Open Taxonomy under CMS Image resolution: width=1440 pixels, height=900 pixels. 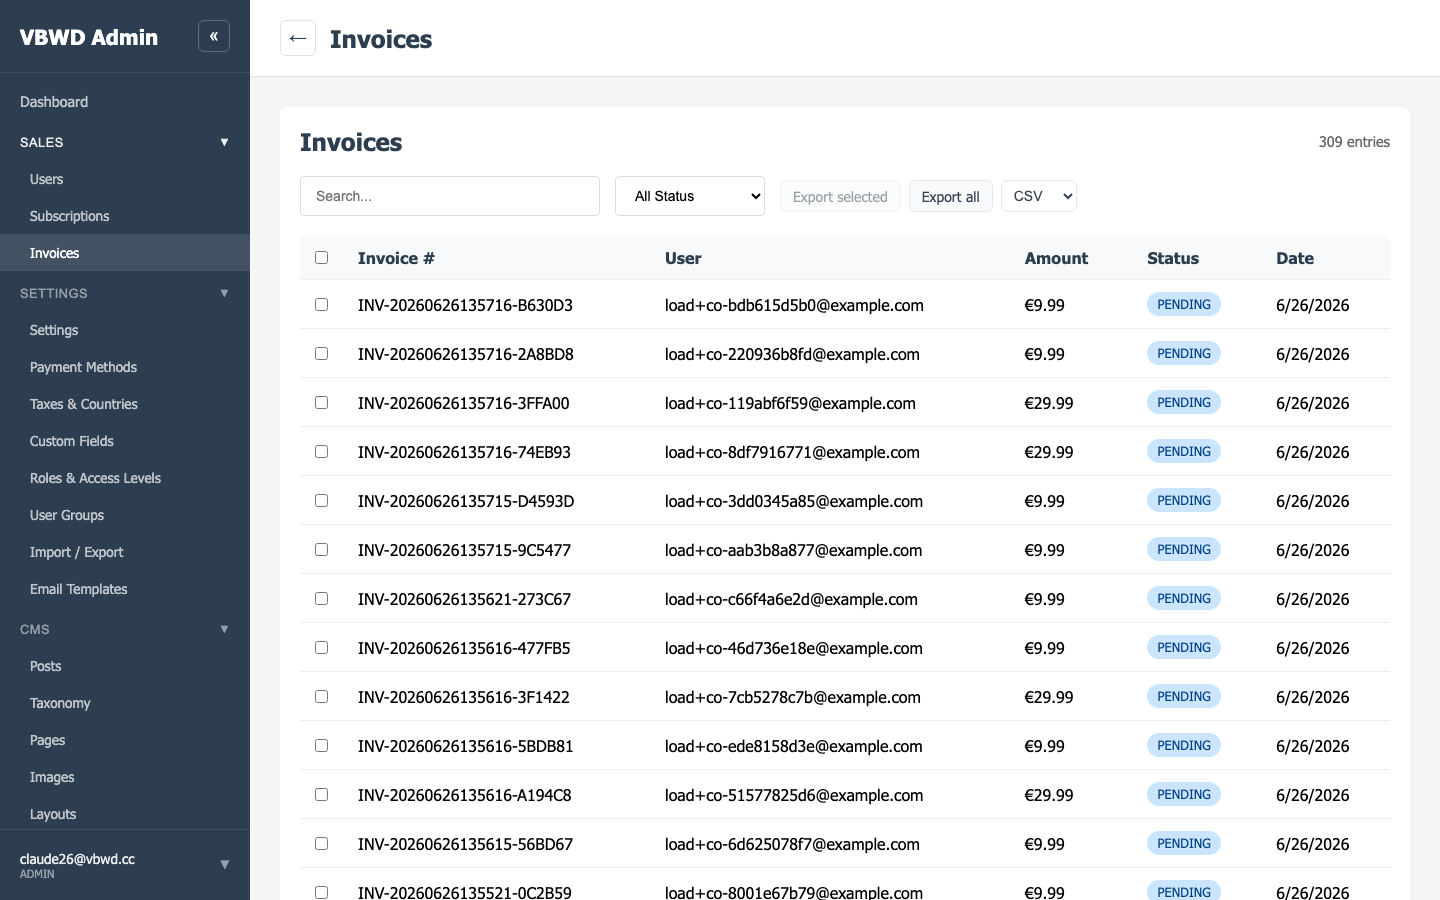pos(125,703)
